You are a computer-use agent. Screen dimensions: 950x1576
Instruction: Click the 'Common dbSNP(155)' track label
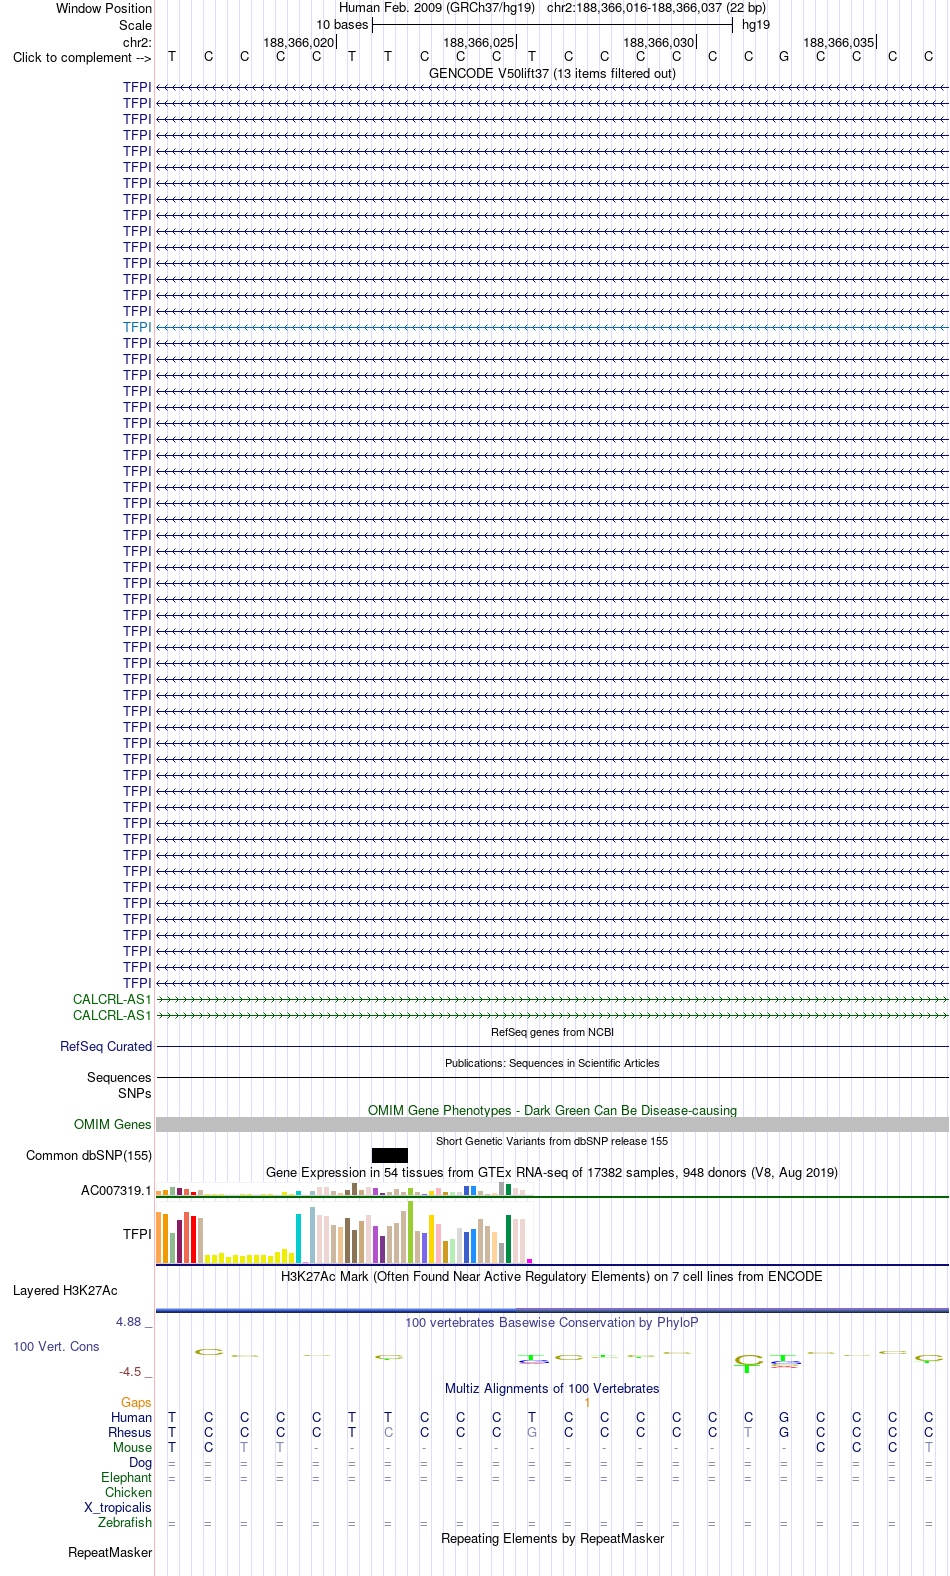(x=89, y=1156)
